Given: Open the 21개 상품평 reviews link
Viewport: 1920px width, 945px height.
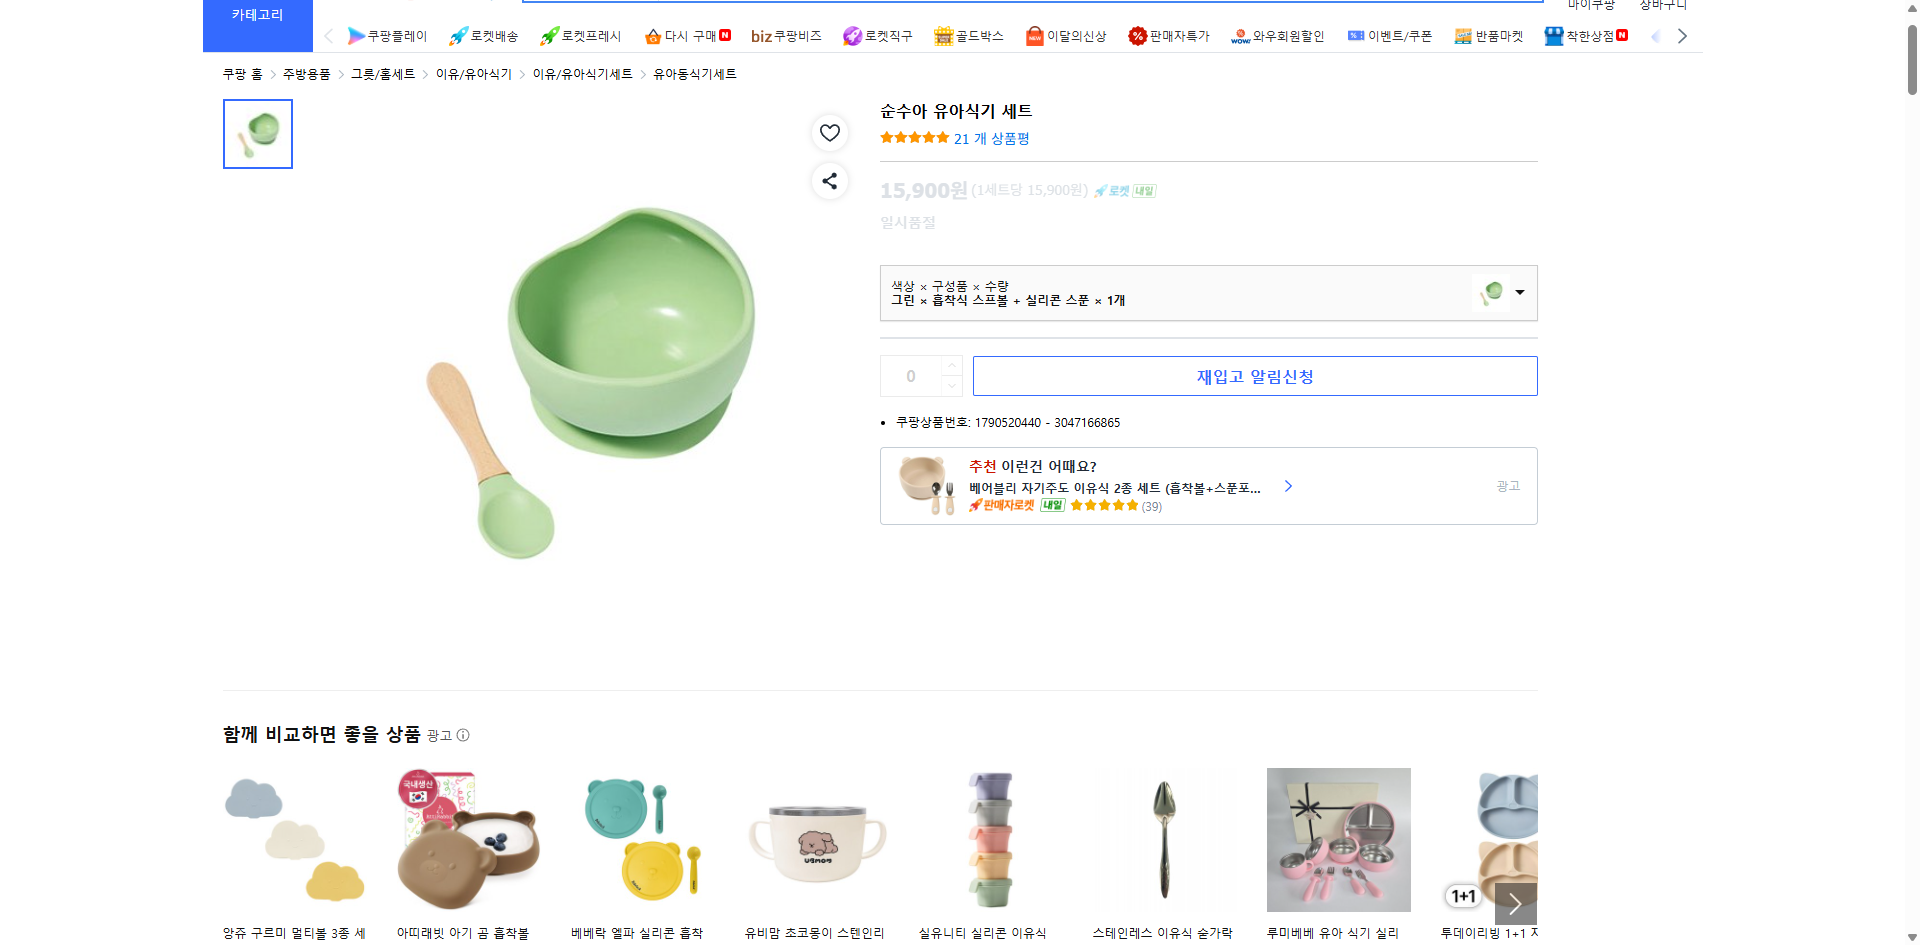Looking at the screenshot, I should click(990, 138).
